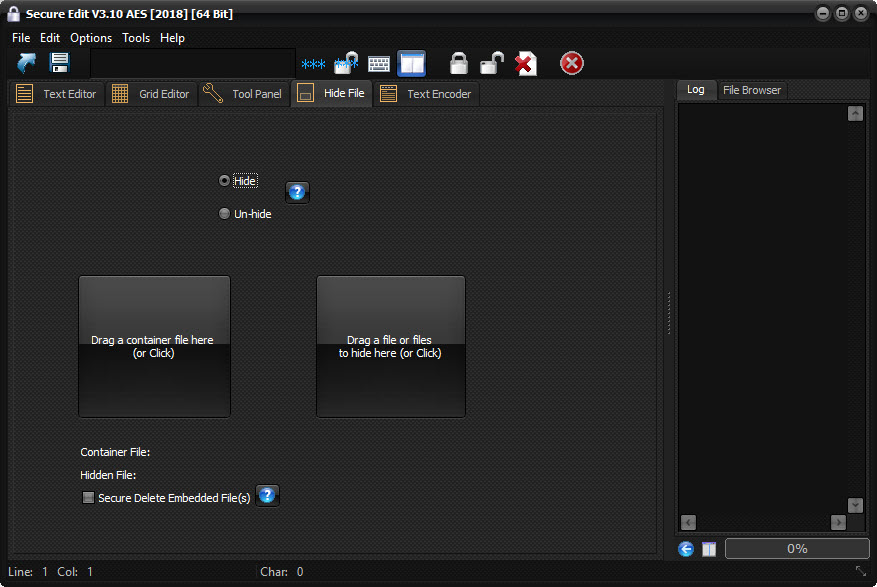Select the Hide radio button
877x587 pixels.
tap(224, 181)
